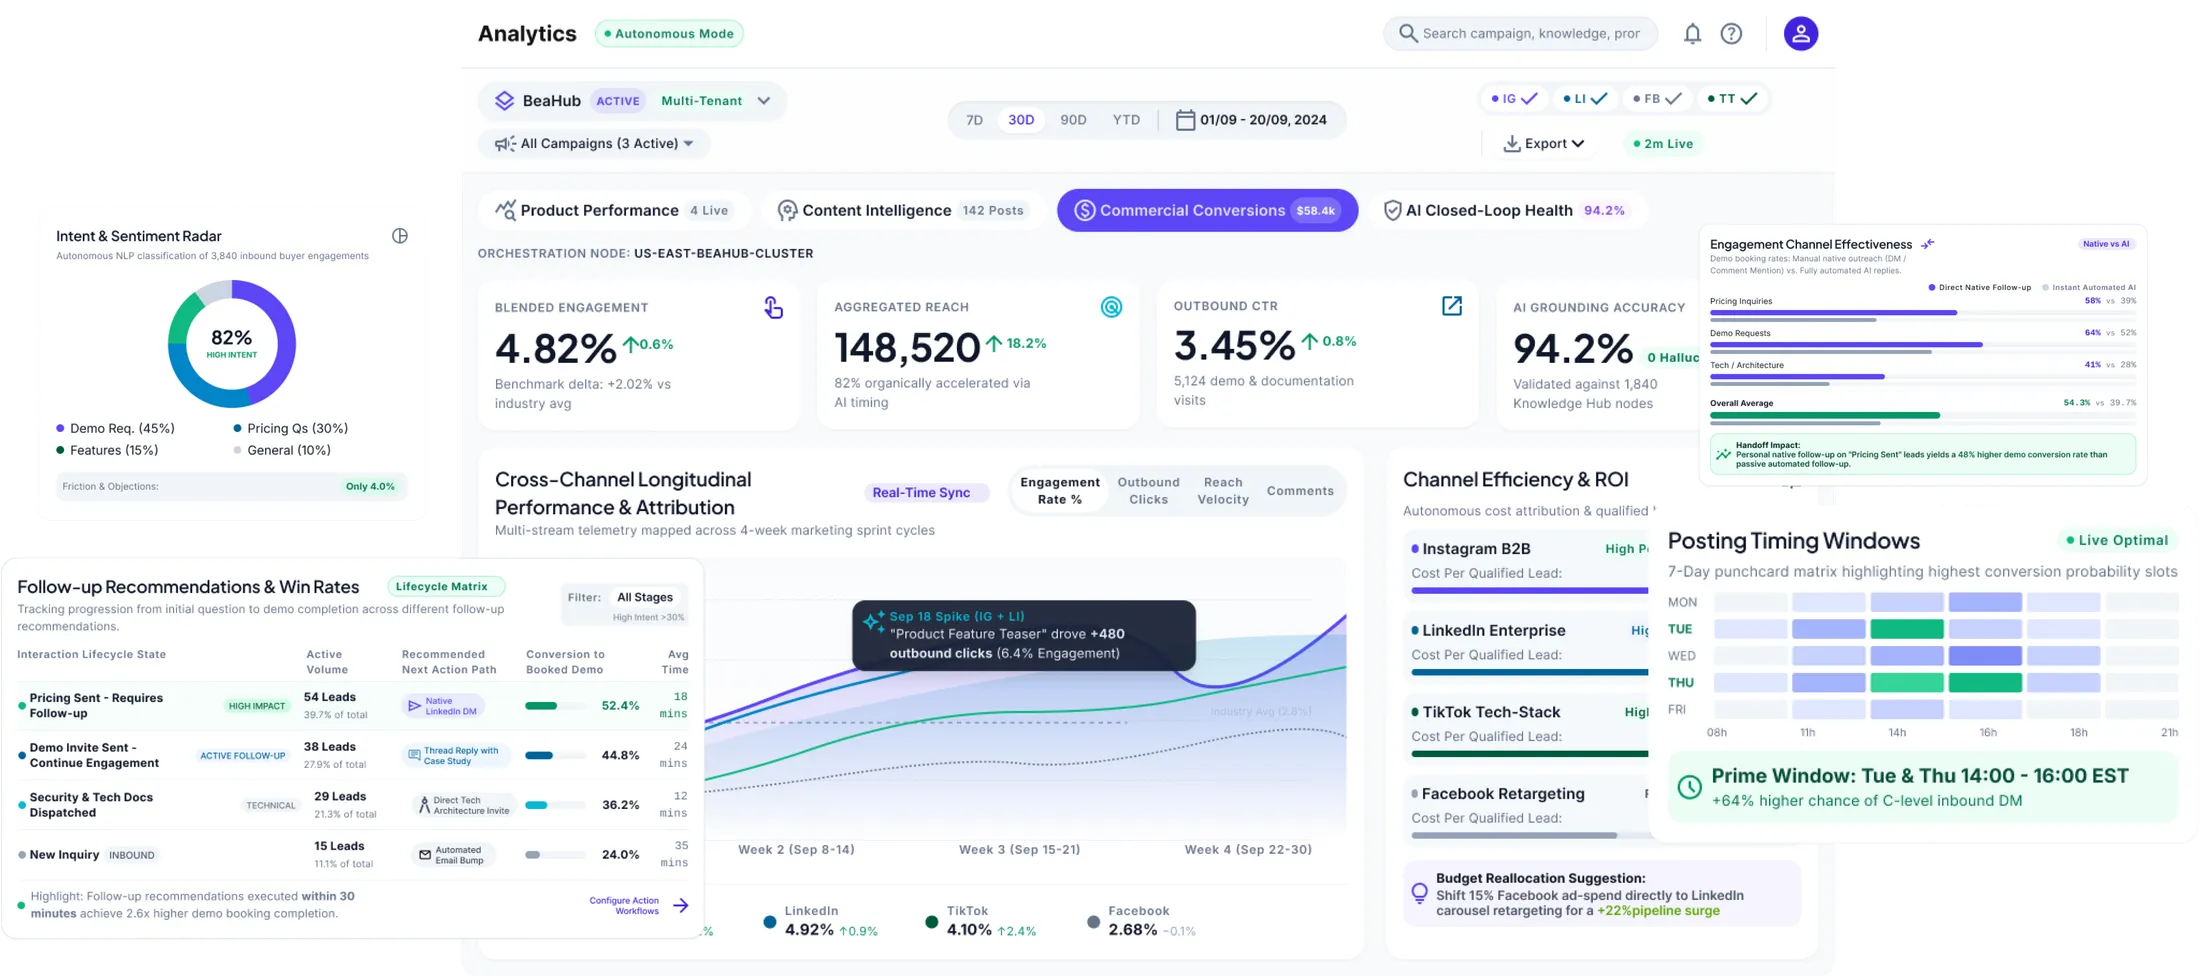Click the Commercial Conversions dollar icon

coord(1084,210)
